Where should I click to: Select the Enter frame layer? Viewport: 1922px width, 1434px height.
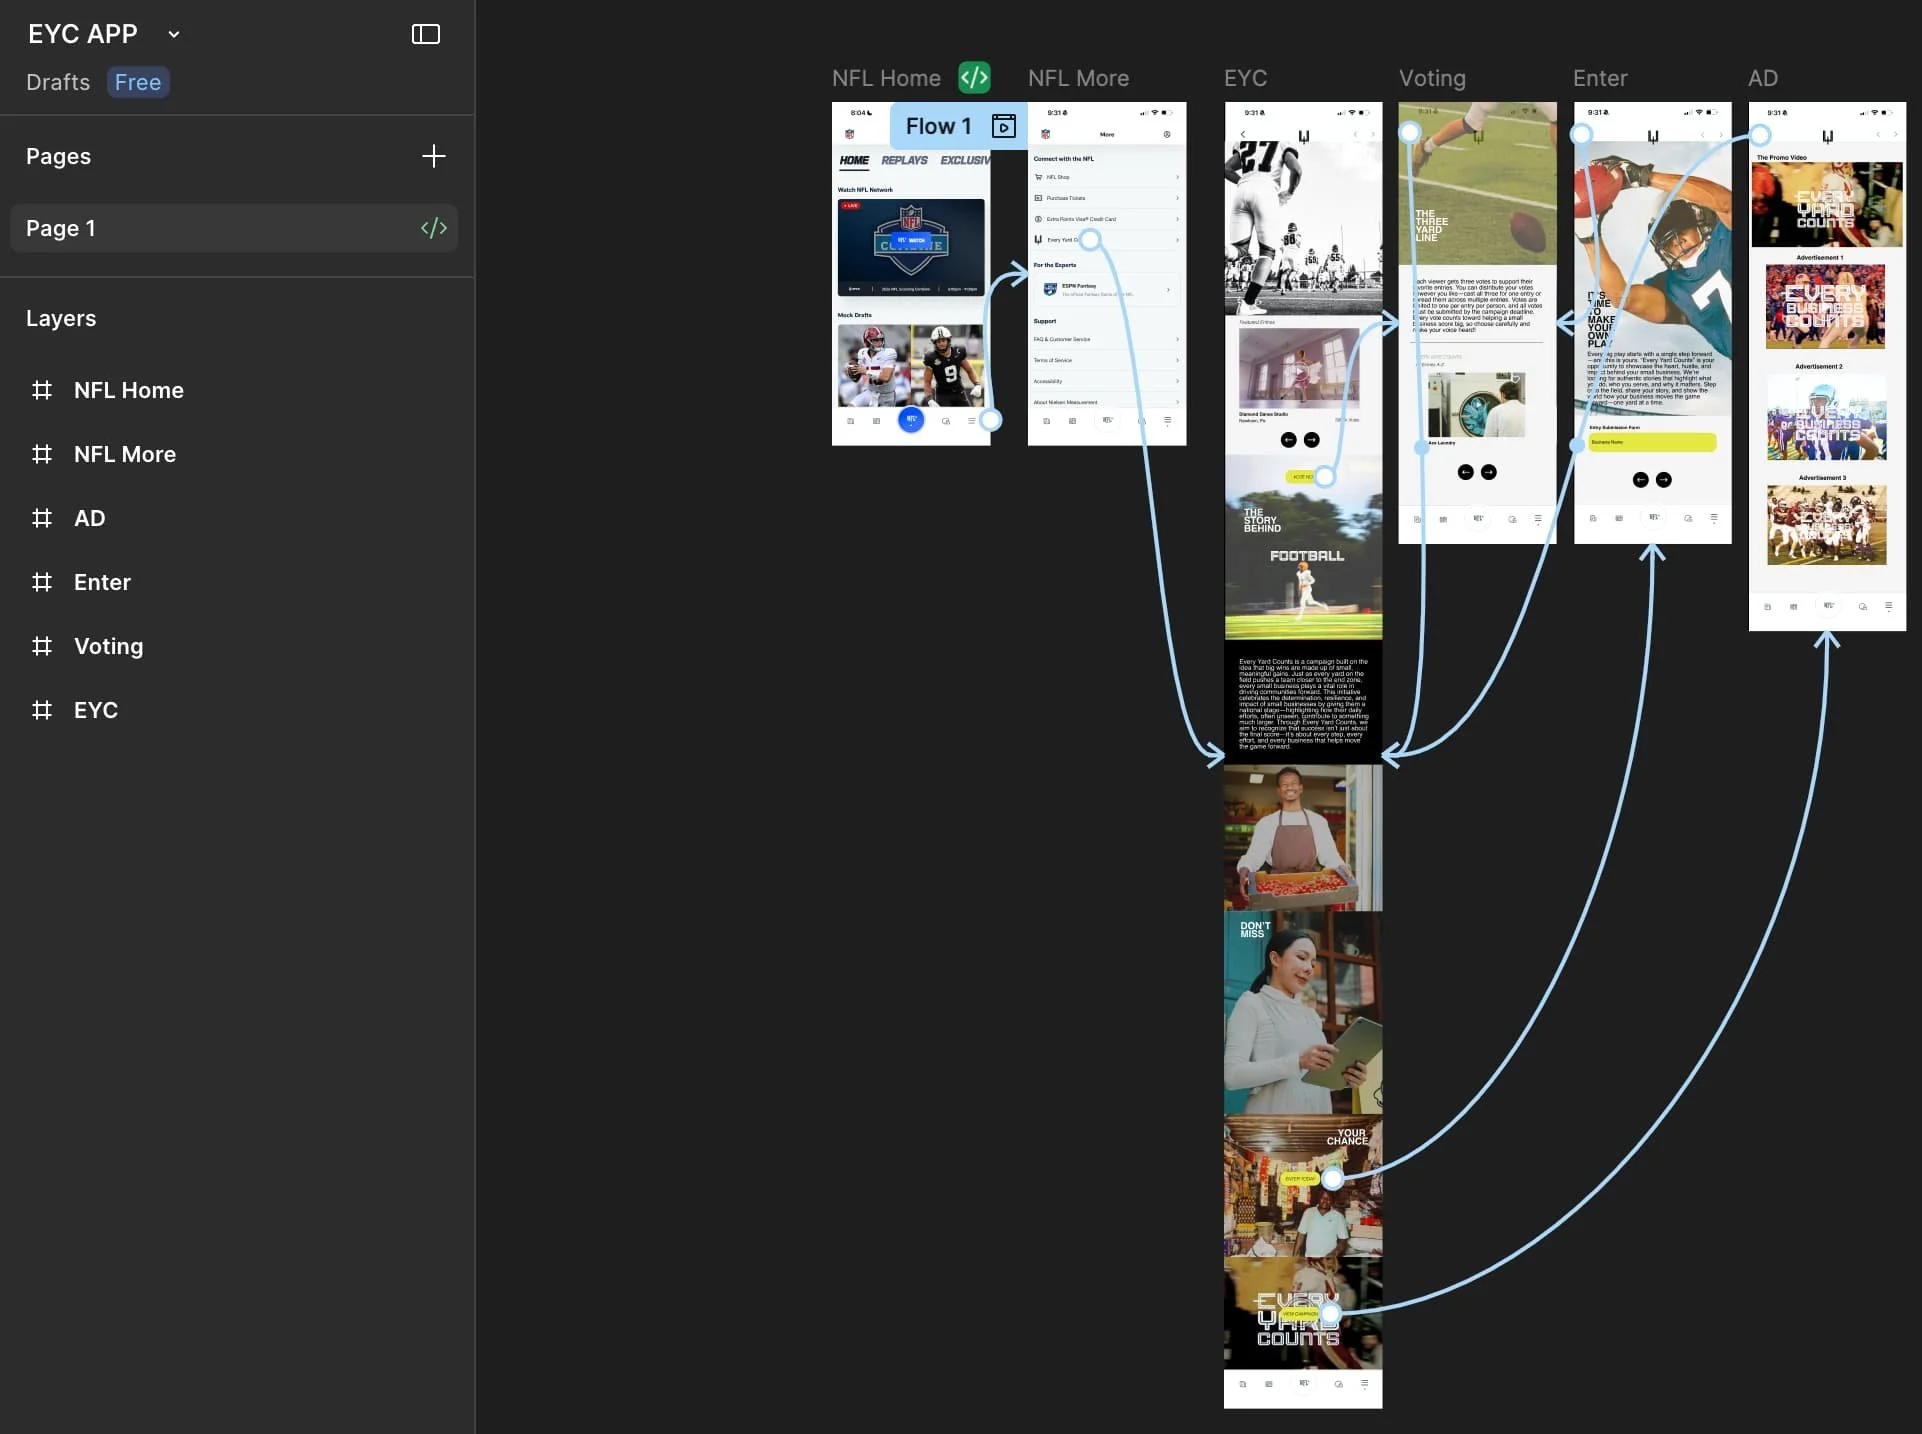click(x=102, y=582)
